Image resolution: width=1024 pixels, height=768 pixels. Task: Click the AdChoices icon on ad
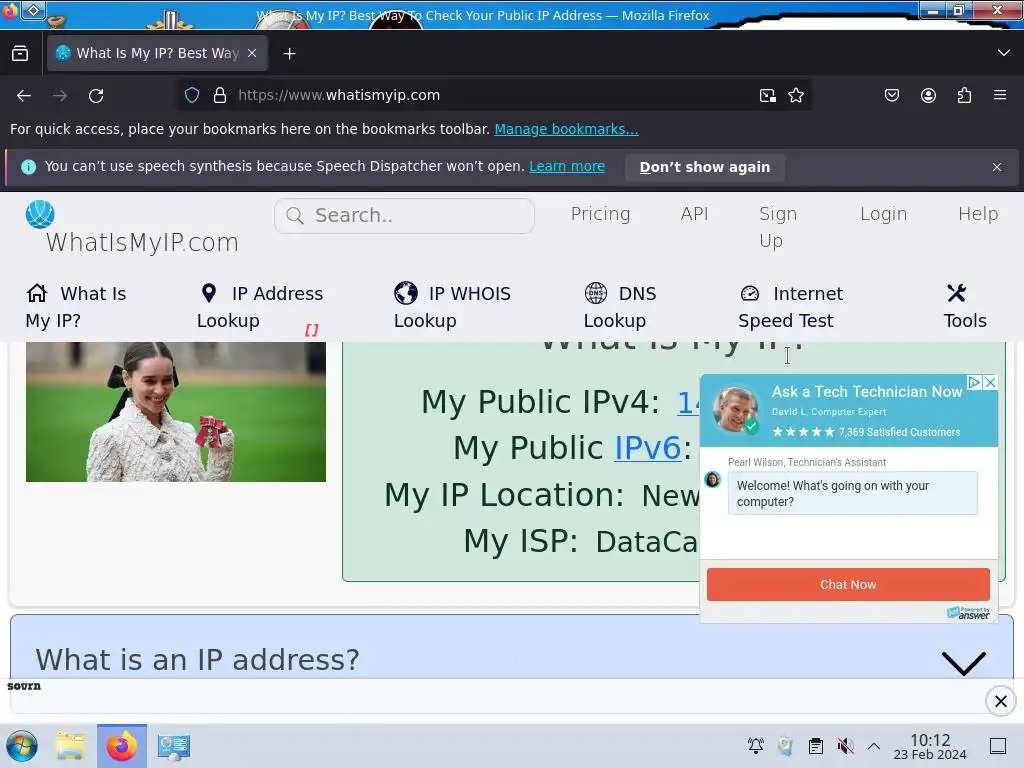(975, 383)
